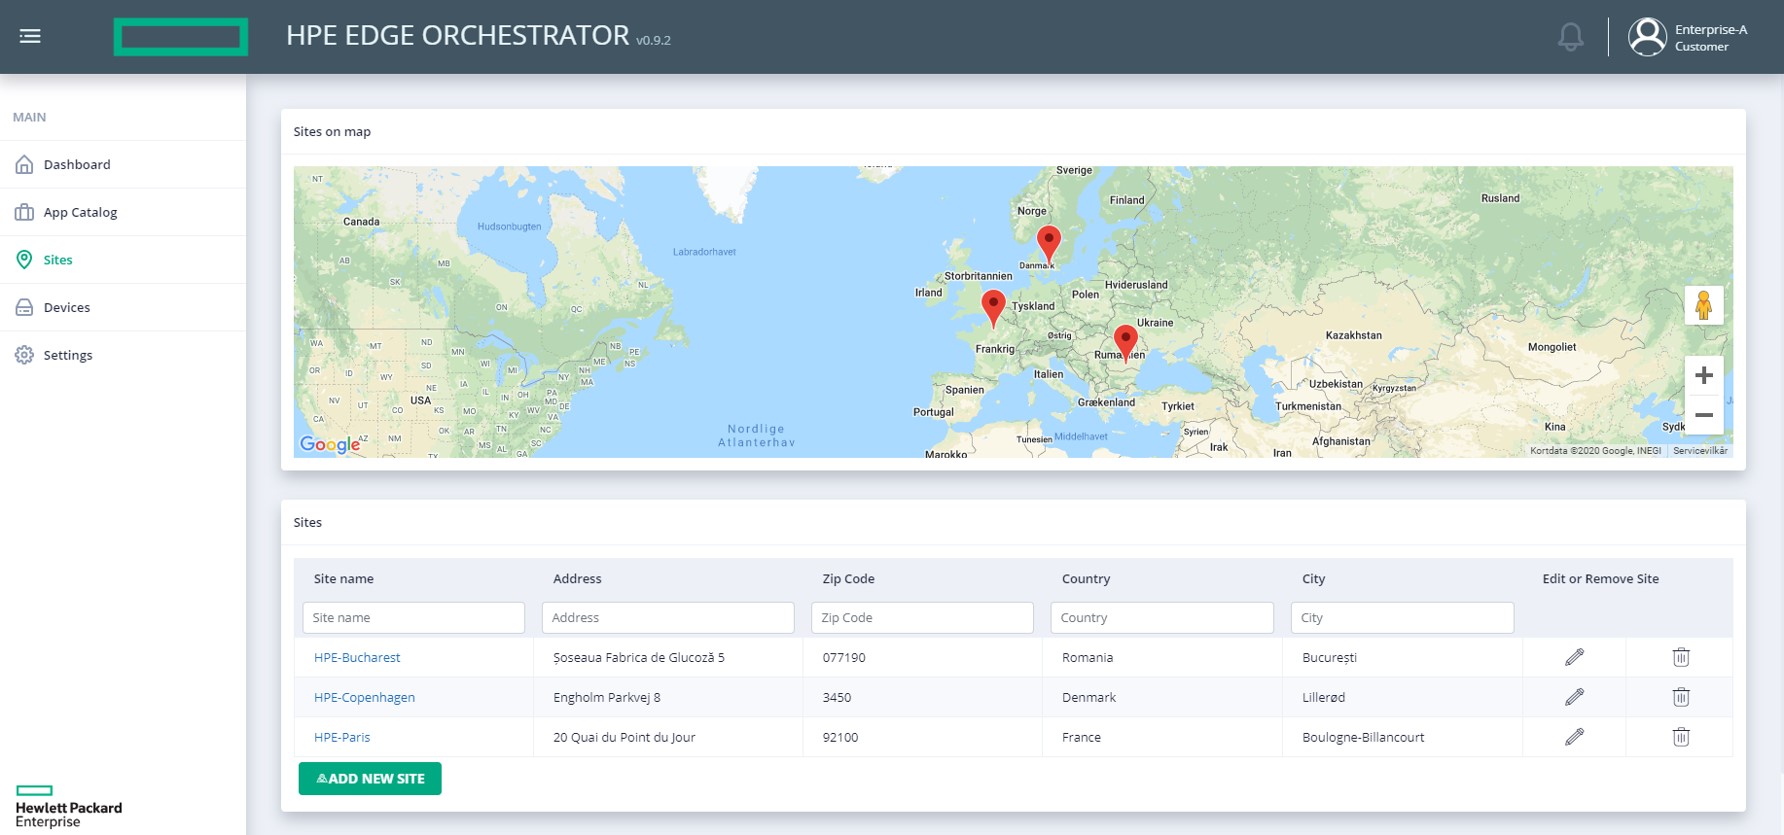
Task: Zoom out on the map
Action: click(x=1704, y=414)
